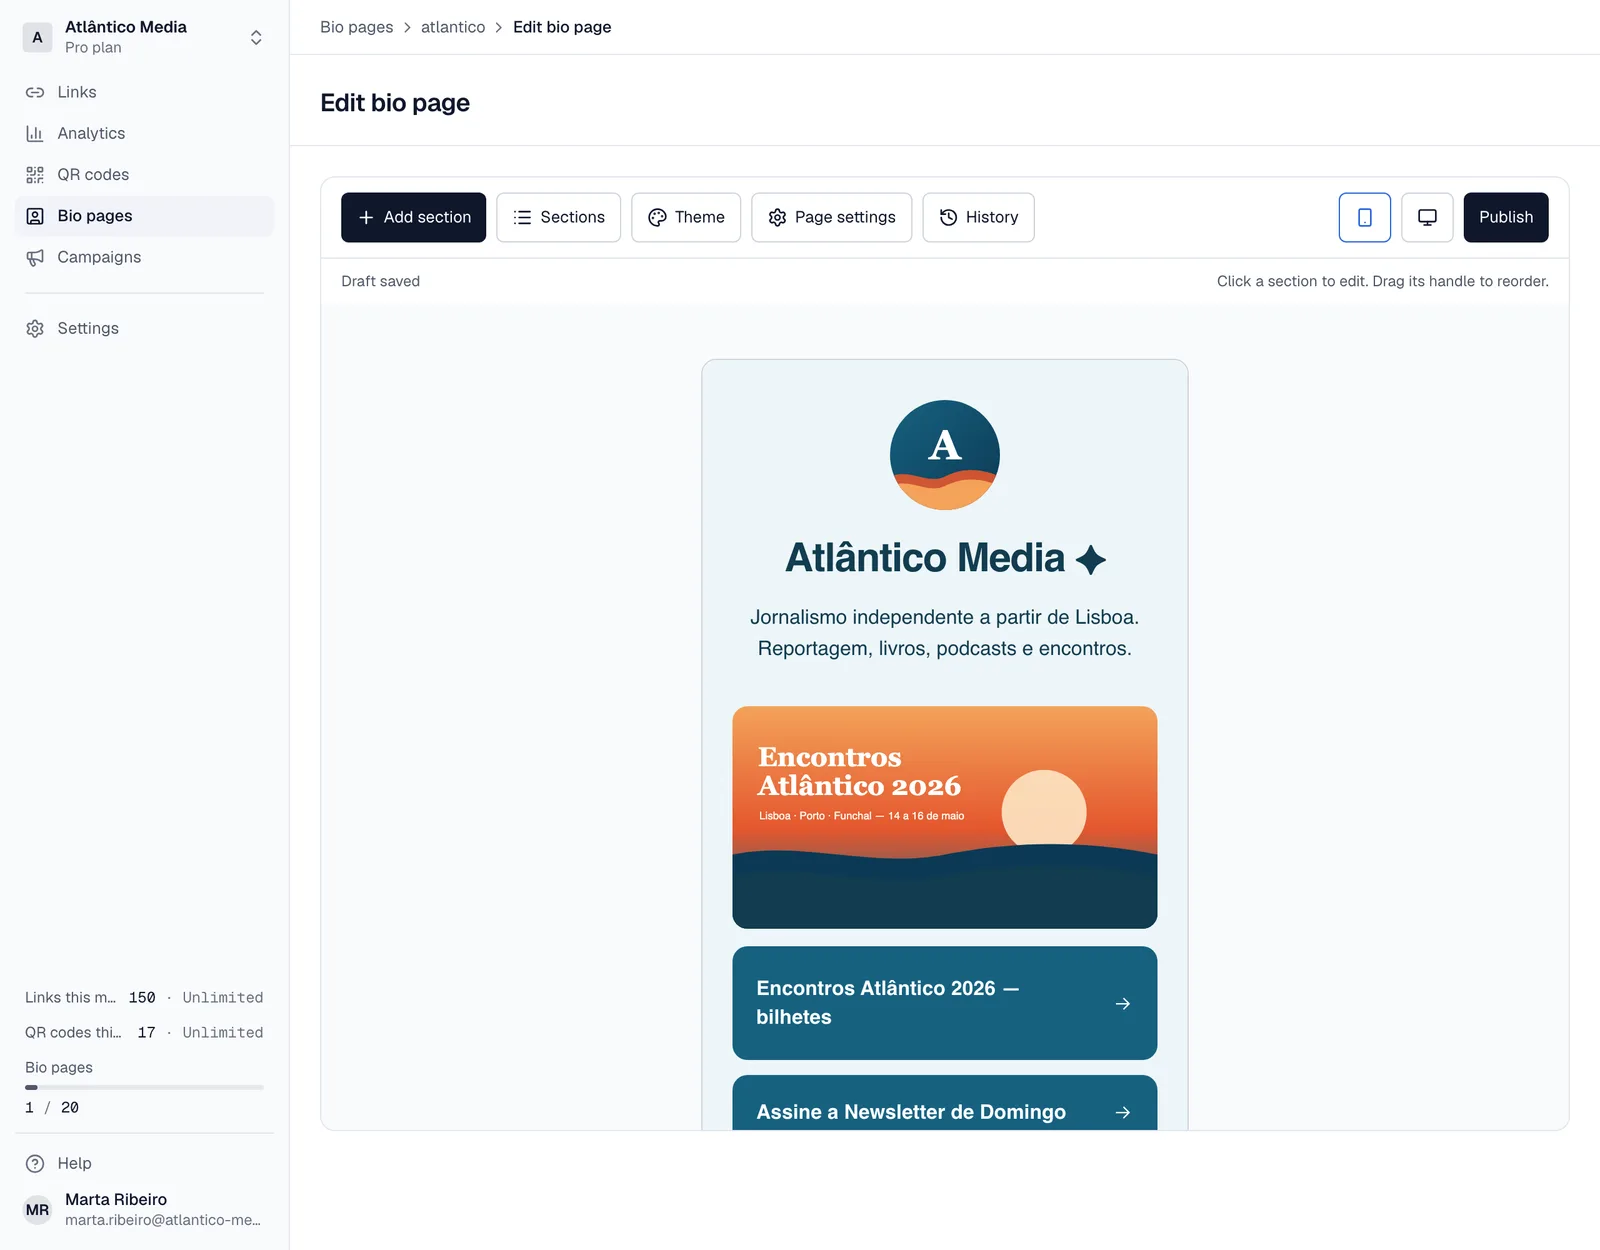Viewport: 1600px width, 1250px height.
Task: Switch to desktop preview mode
Action: (x=1427, y=217)
